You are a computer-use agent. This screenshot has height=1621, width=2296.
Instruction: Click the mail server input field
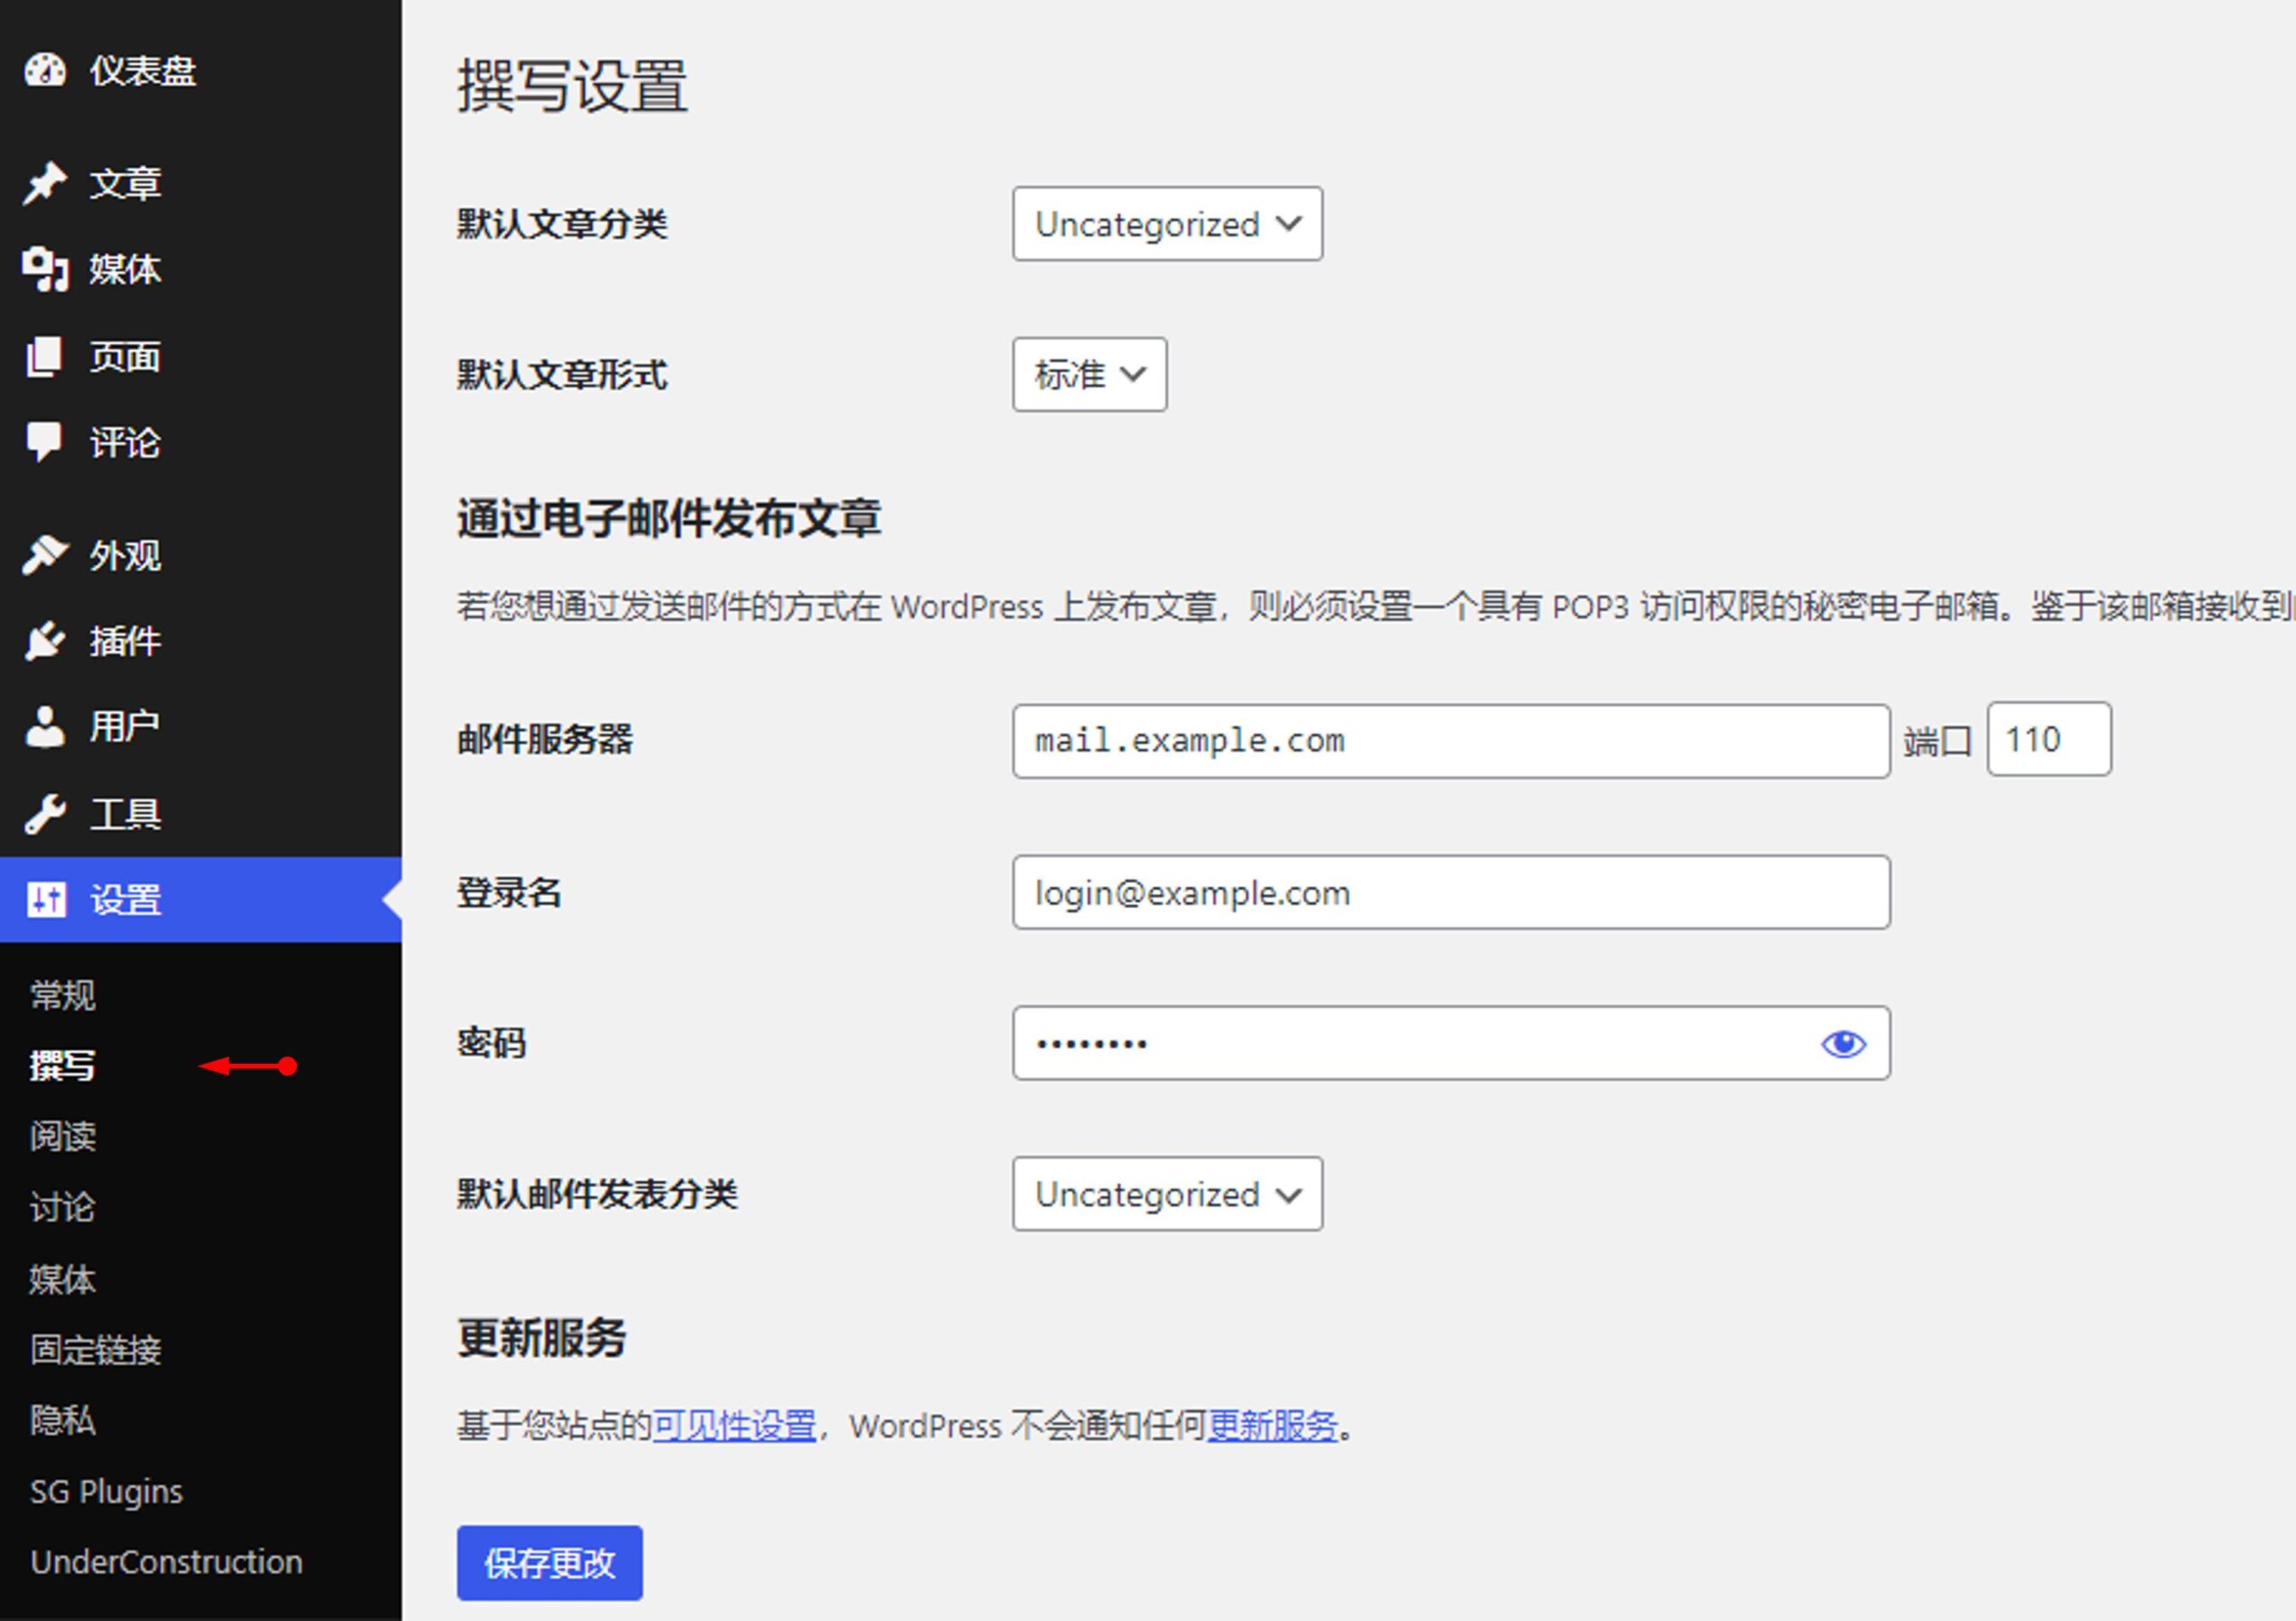tap(1450, 741)
